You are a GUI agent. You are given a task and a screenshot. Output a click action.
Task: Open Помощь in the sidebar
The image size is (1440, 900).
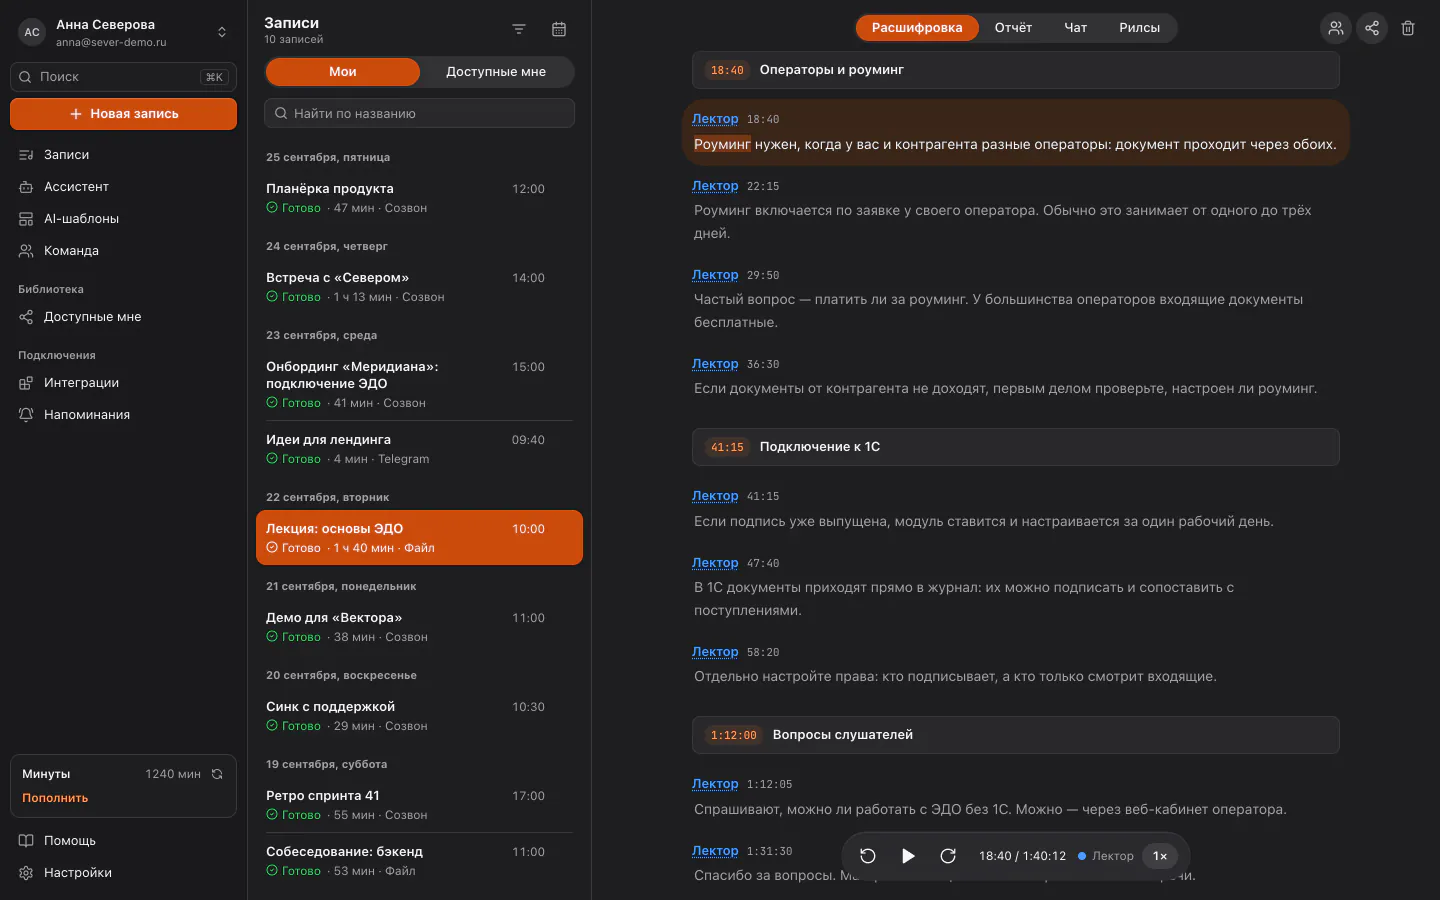[x=123, y=841]
